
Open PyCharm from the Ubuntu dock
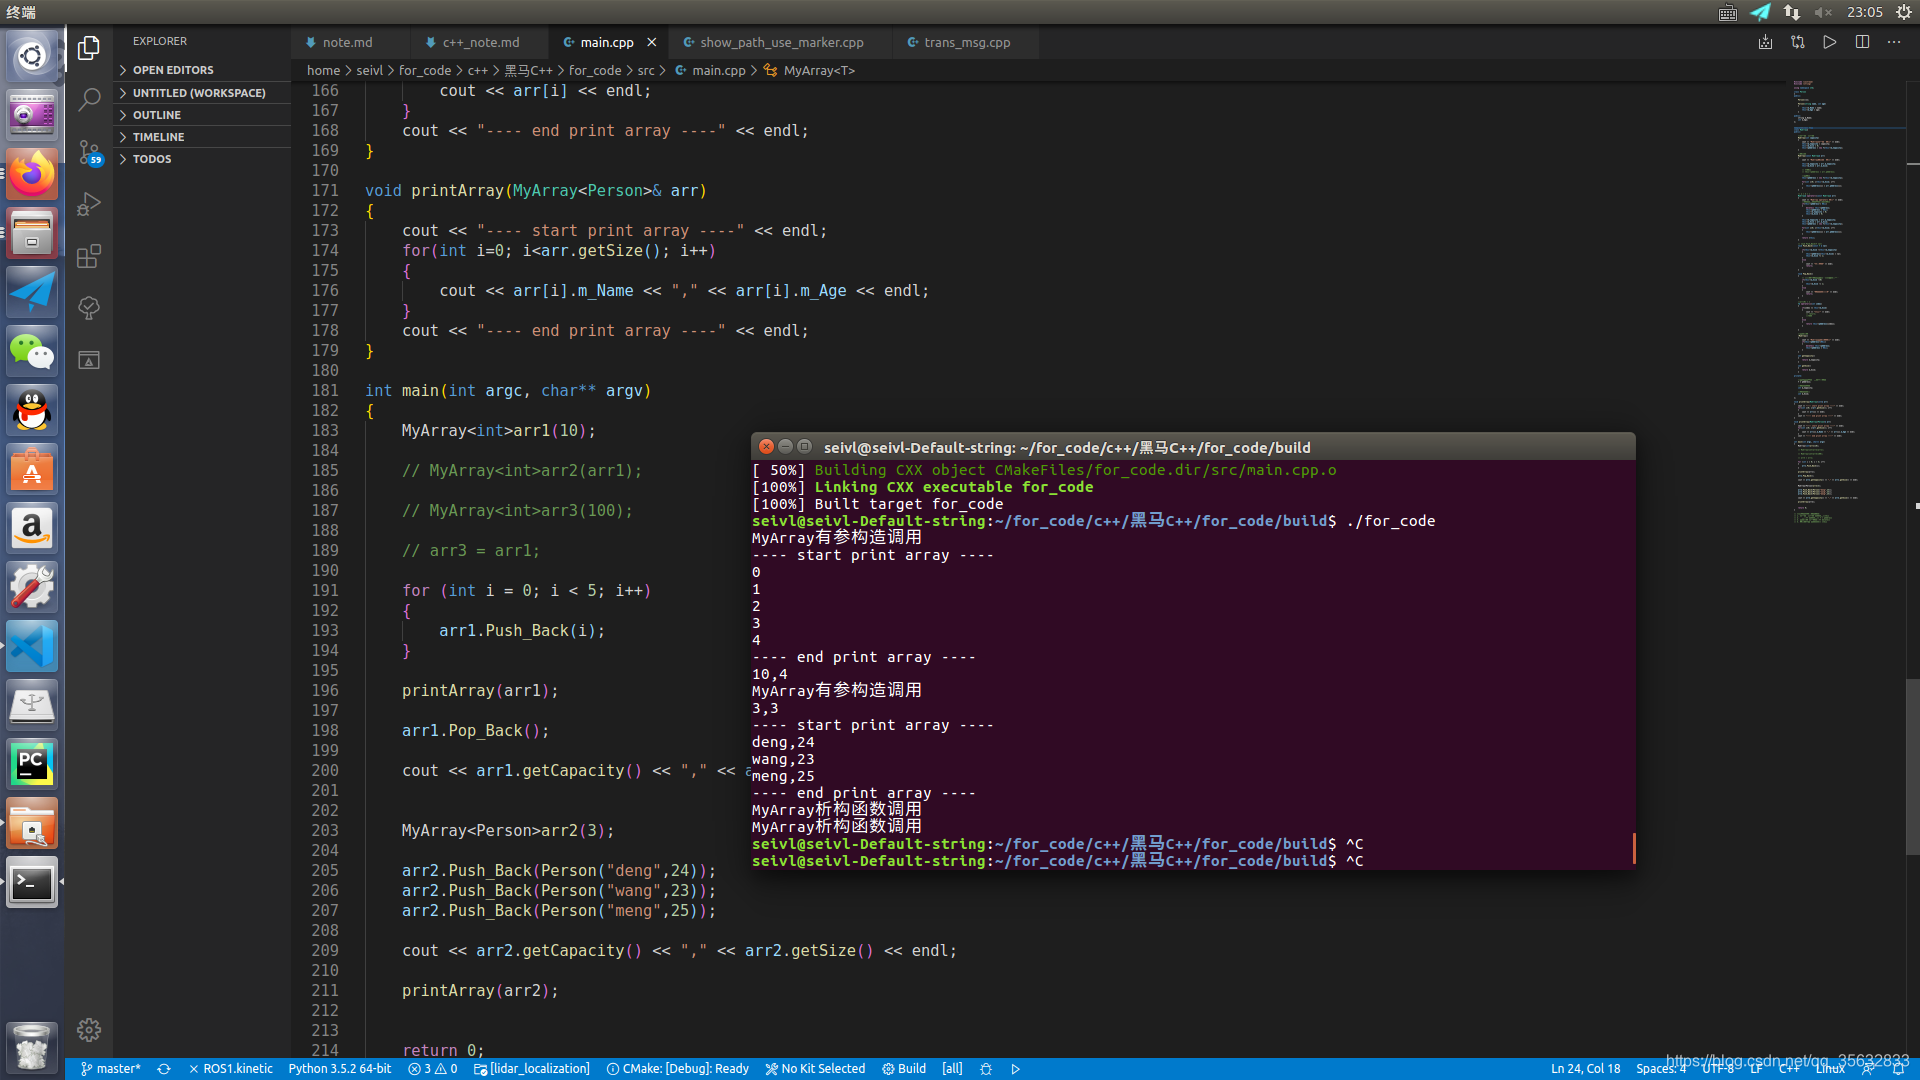coord(32,764)
